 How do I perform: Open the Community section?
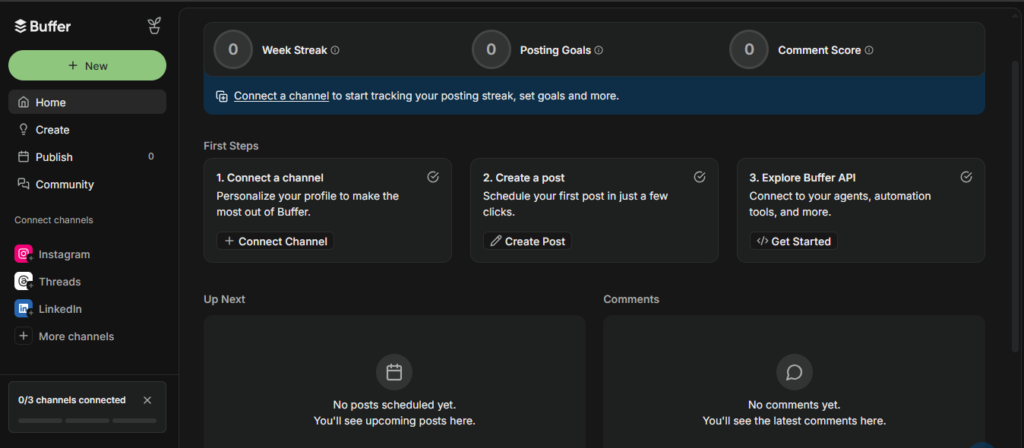(x=88, y=184)
